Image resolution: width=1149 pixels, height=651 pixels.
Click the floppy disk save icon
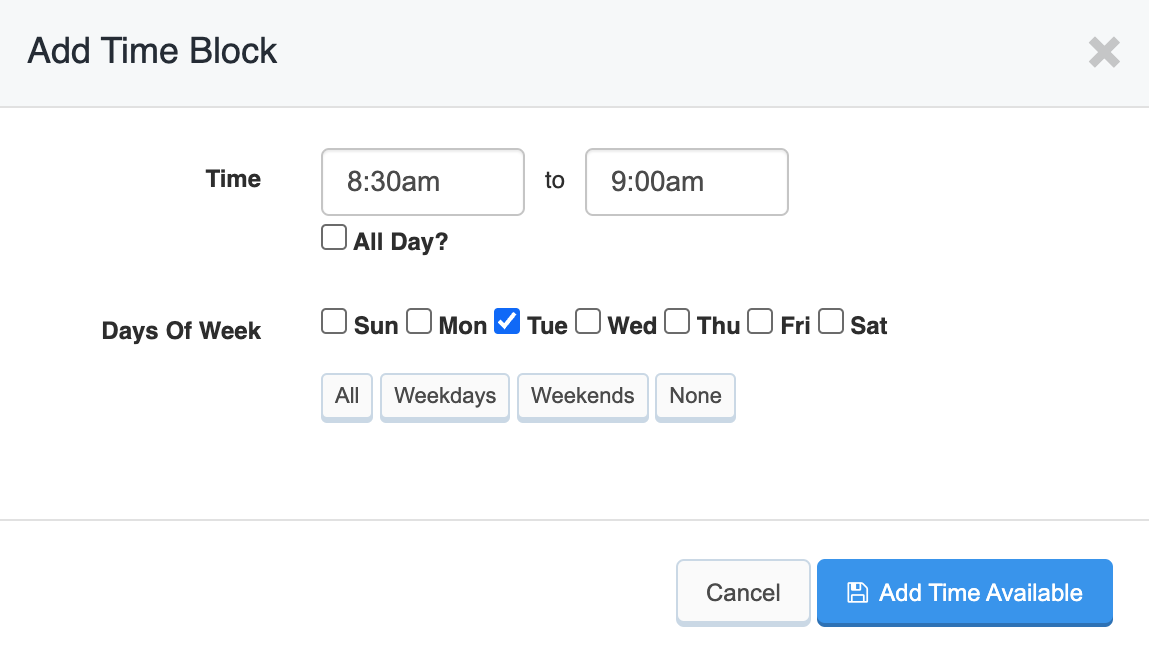[857, 592]
